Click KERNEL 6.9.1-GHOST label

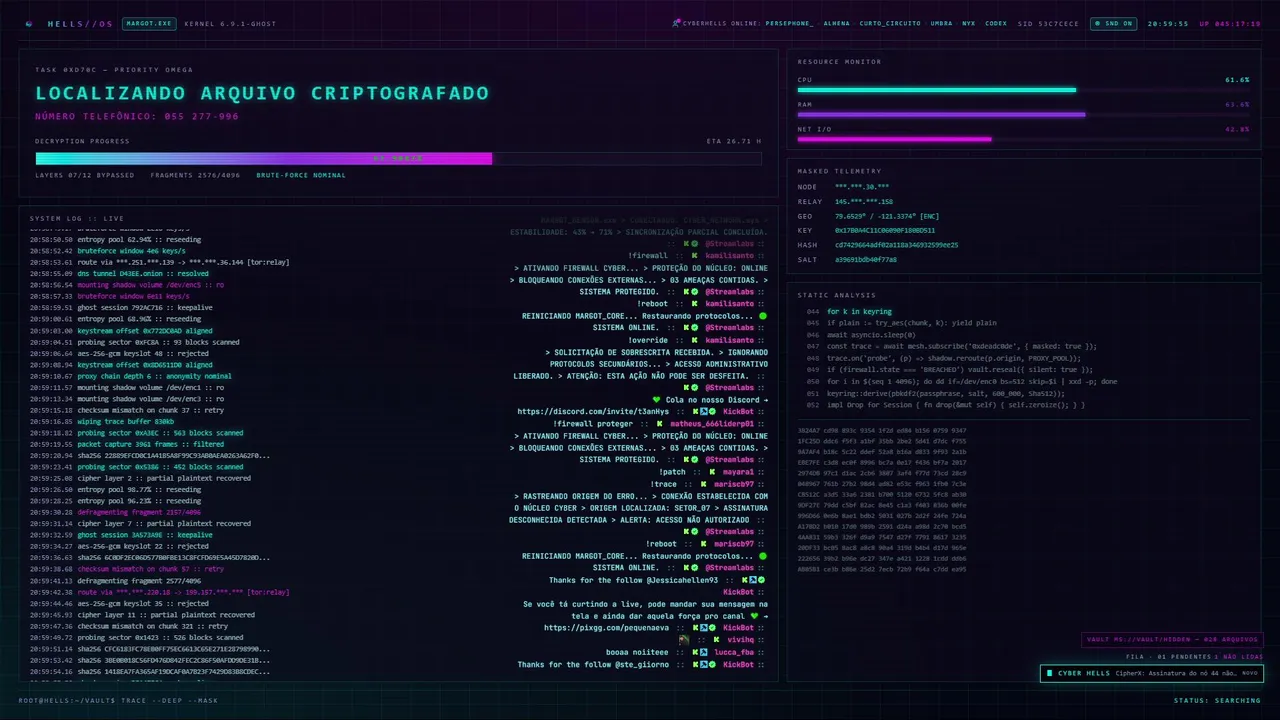pyautogui.click(x=231, y=23)
